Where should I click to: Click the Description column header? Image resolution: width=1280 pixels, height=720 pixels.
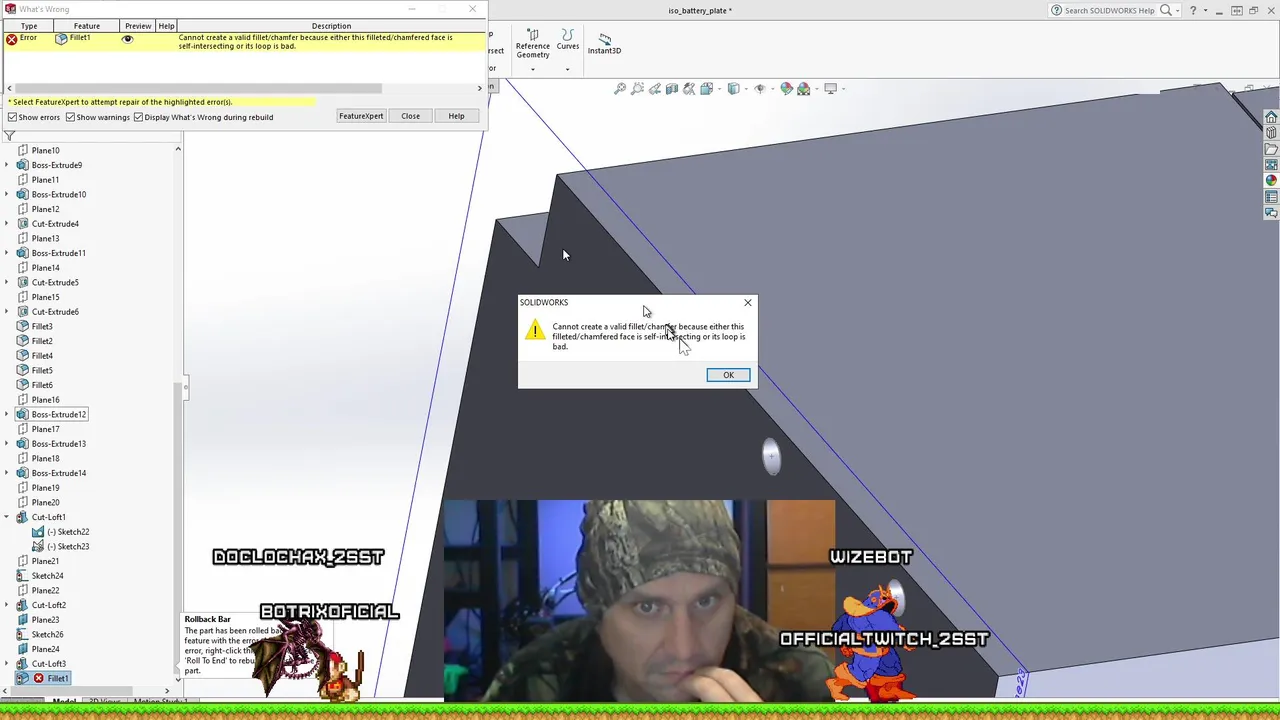point(331,26)
